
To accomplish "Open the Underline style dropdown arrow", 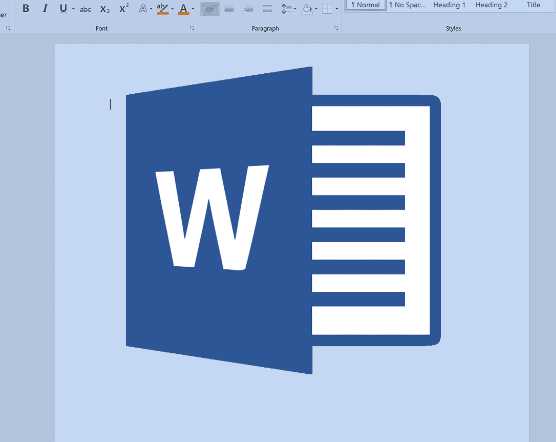I will (x=73, y=9).
